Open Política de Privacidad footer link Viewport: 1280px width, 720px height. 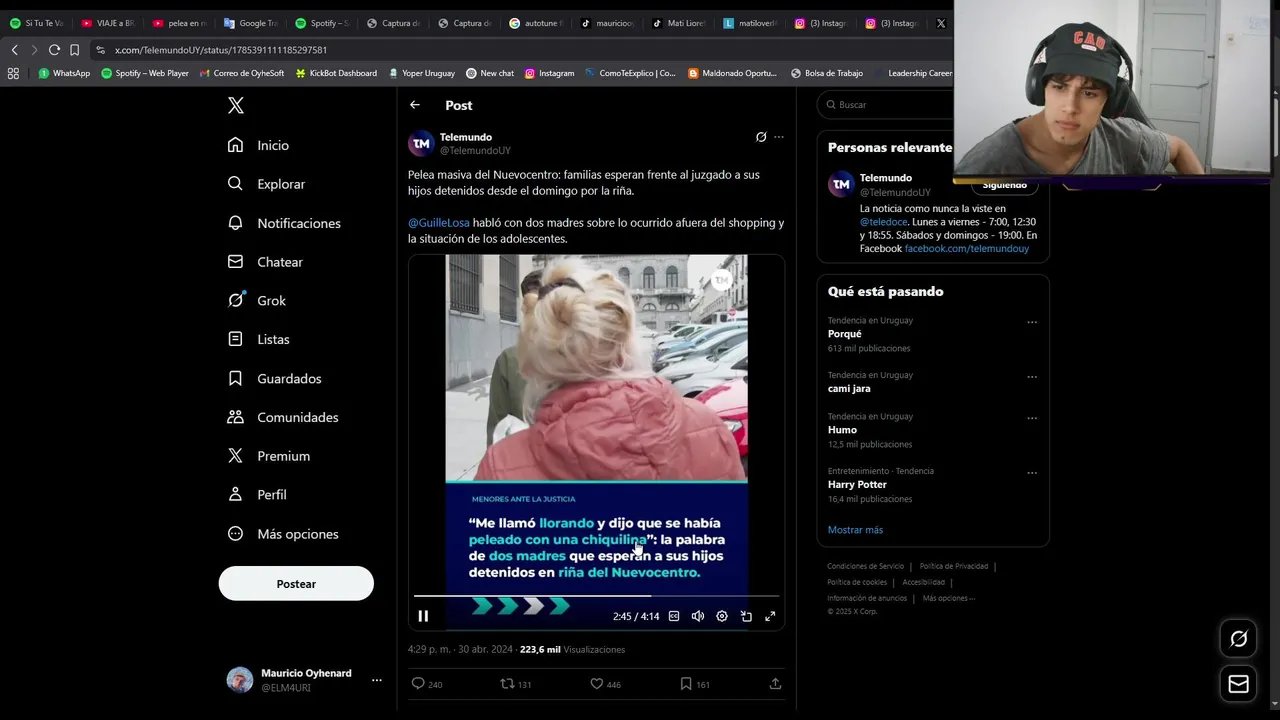tap(954, 566)
